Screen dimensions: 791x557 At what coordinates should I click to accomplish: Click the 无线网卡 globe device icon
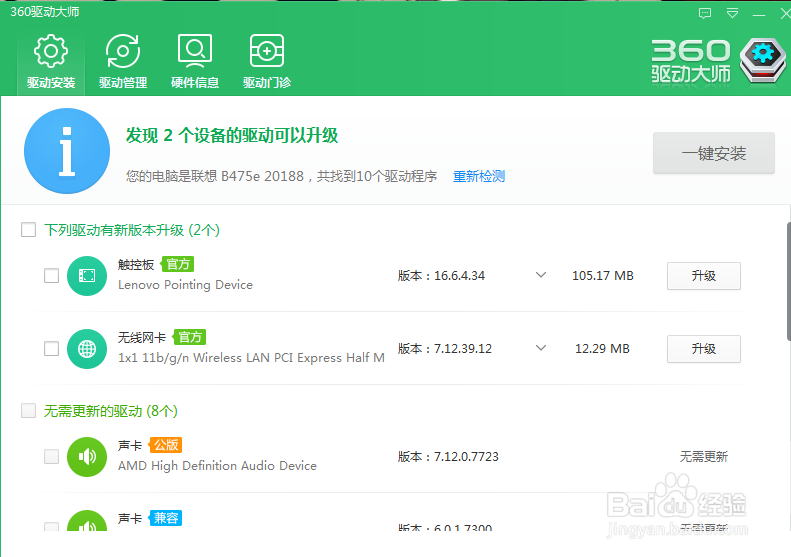click(87, 349)
